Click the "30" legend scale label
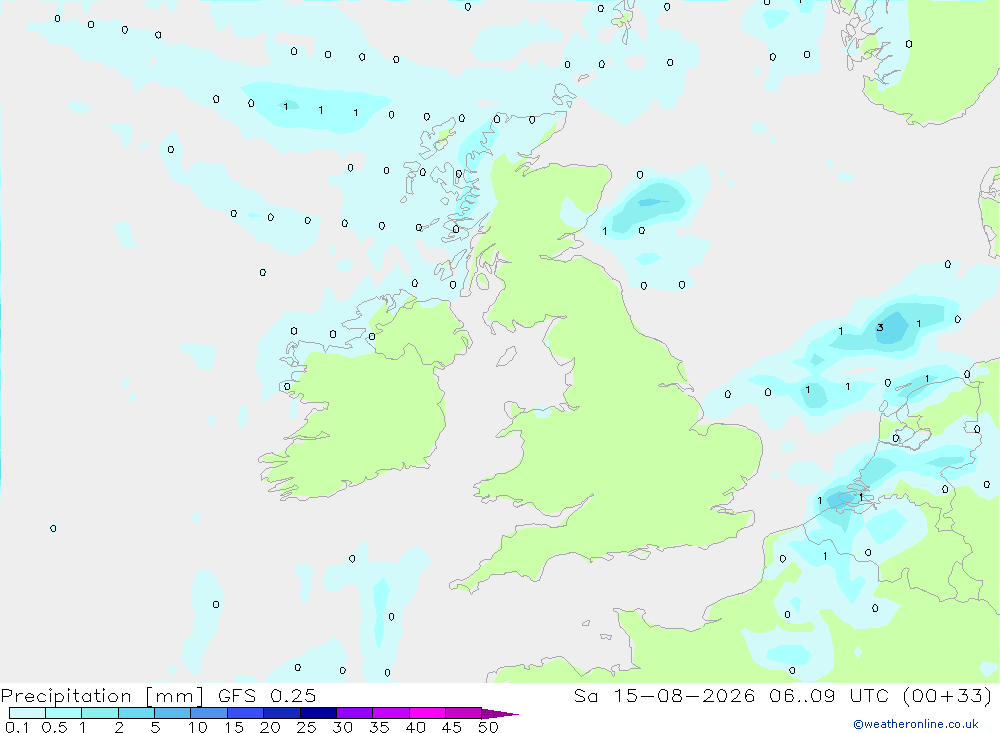1000x733 pixels. (342, 727)
